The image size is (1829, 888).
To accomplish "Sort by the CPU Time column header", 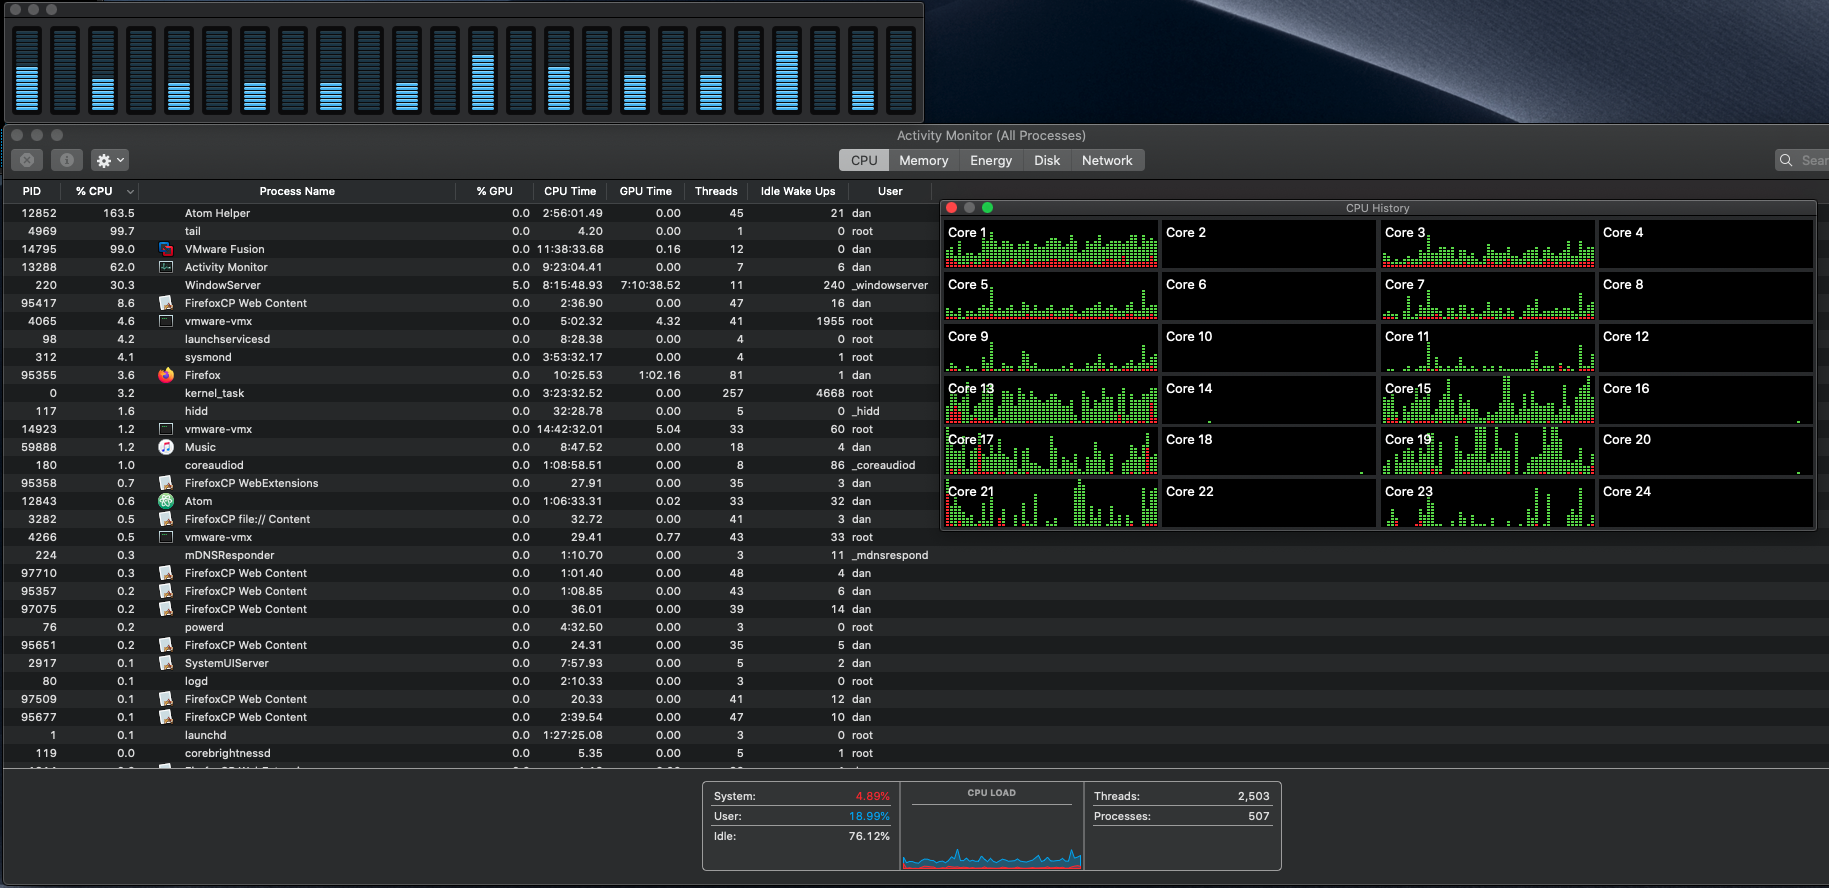I will point(570,191).
